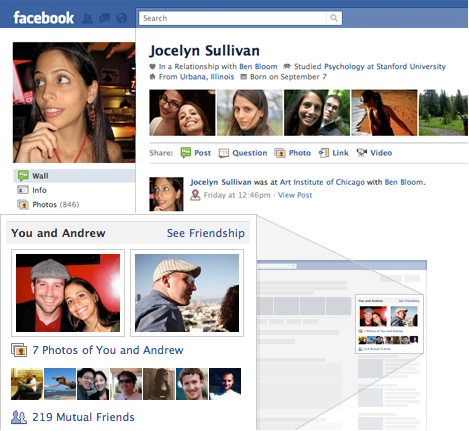Share a Photo
This screenshot has width=469, height=431.
(300, 153)
